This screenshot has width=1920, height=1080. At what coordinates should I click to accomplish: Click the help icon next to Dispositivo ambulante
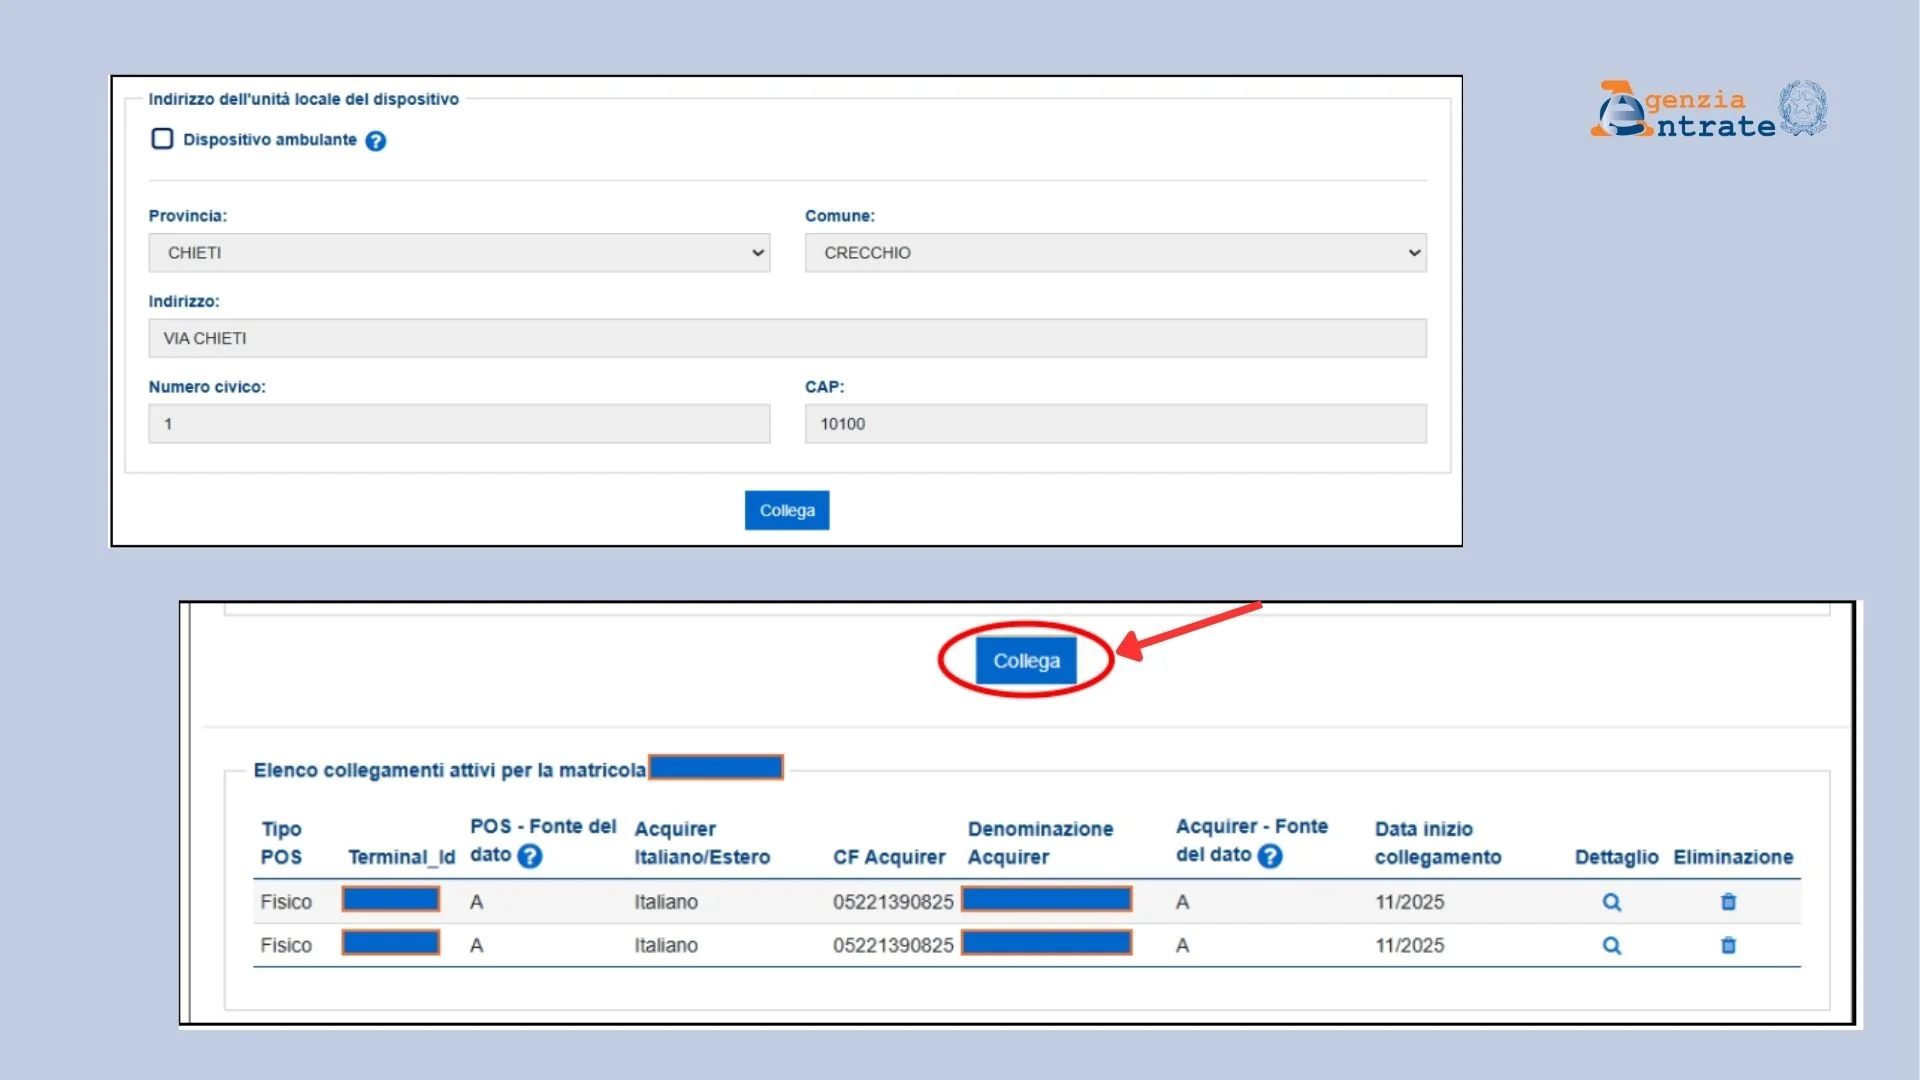click(x=375, y=142)
